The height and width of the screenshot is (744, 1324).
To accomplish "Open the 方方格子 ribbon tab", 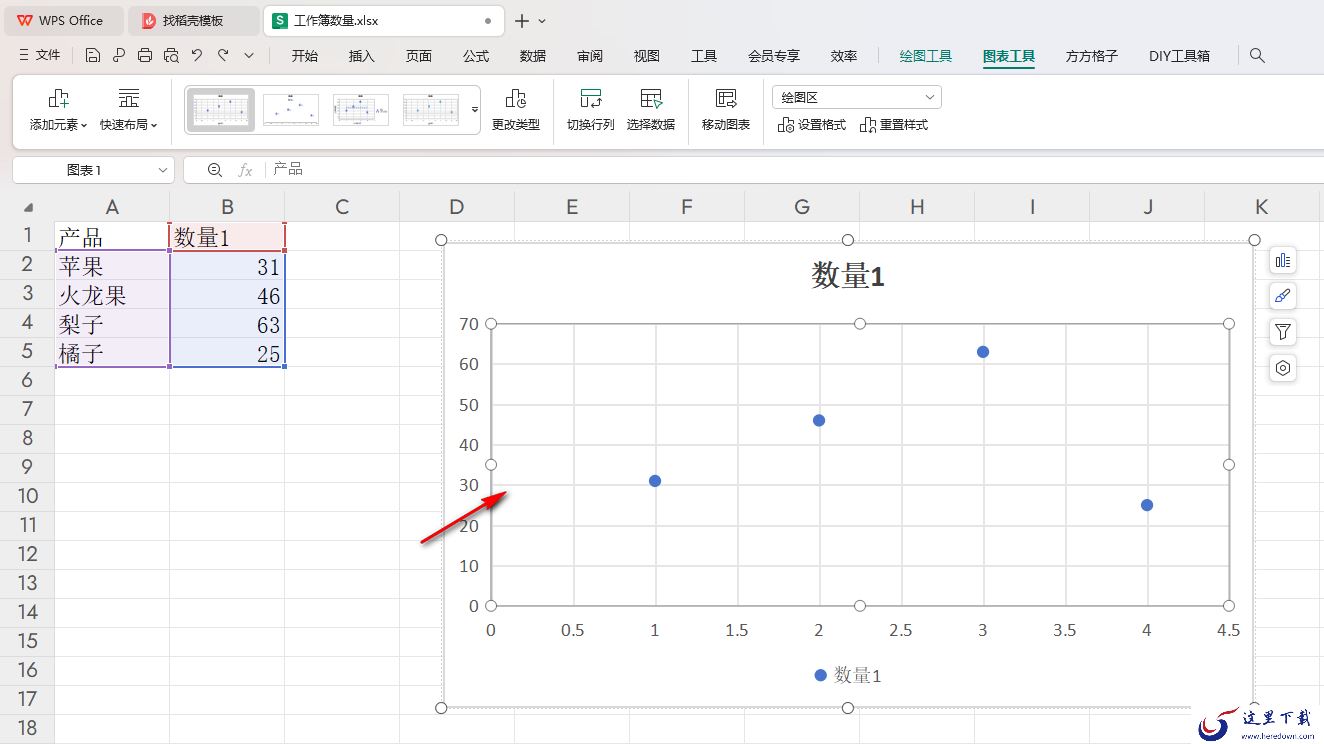I will tap(1092, 56).
